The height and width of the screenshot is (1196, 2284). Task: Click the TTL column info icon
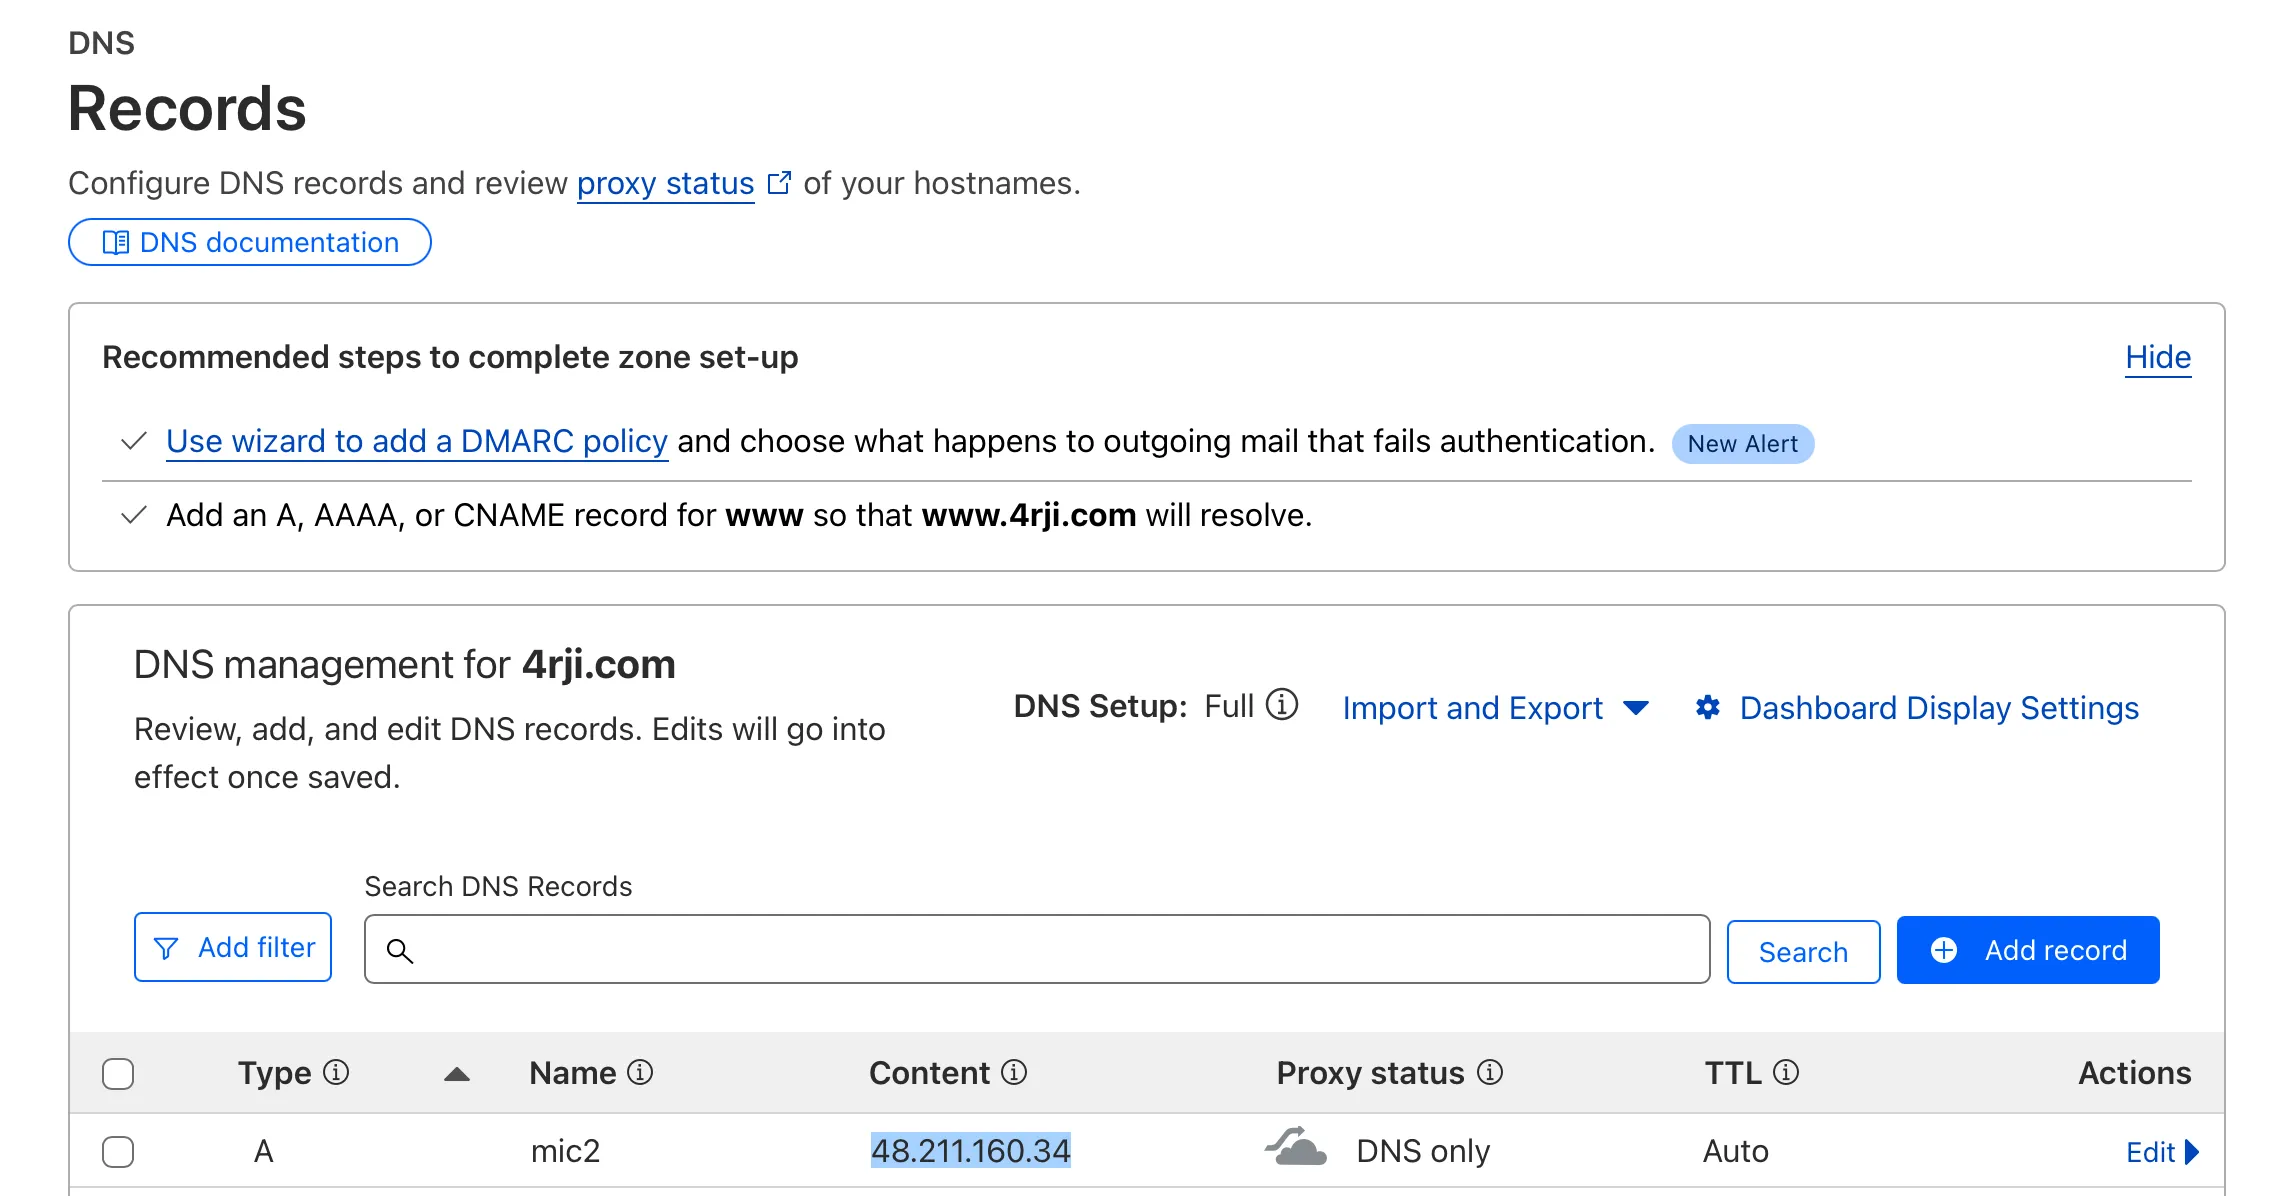[1786, 1073]
